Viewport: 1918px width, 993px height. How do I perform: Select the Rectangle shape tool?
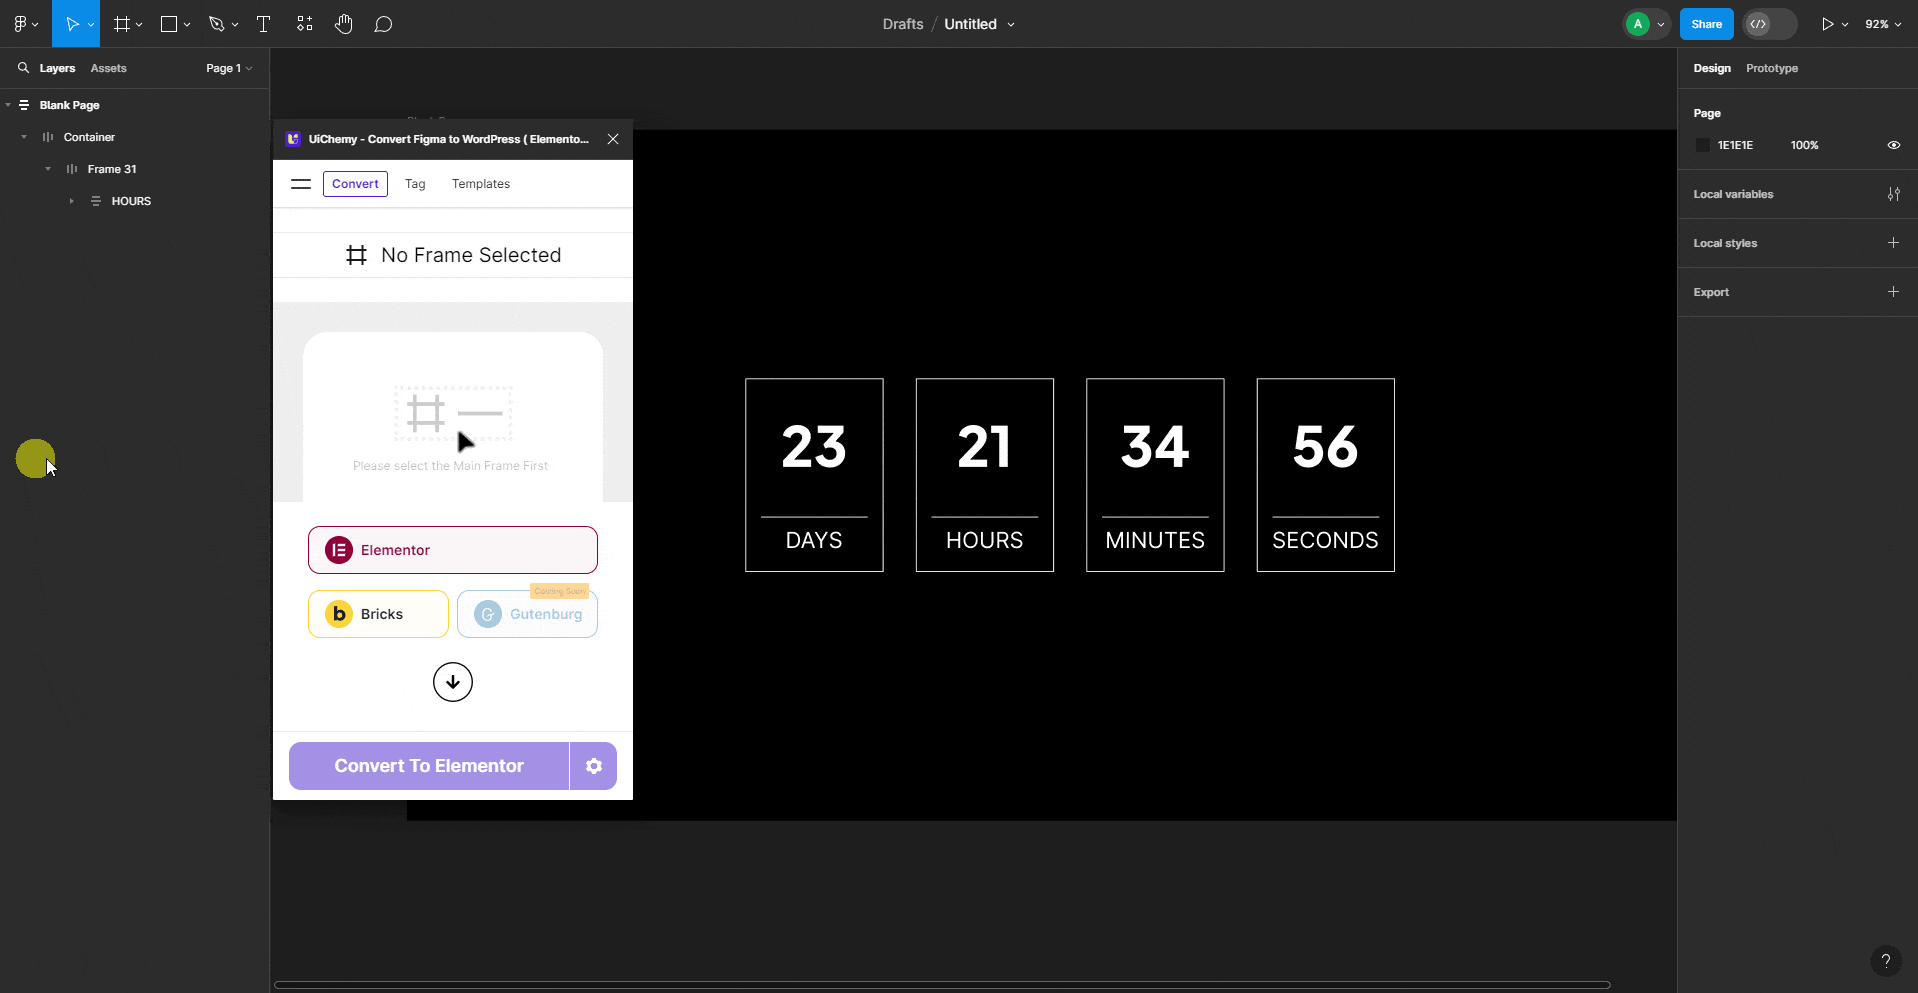(x=170, y=23)
